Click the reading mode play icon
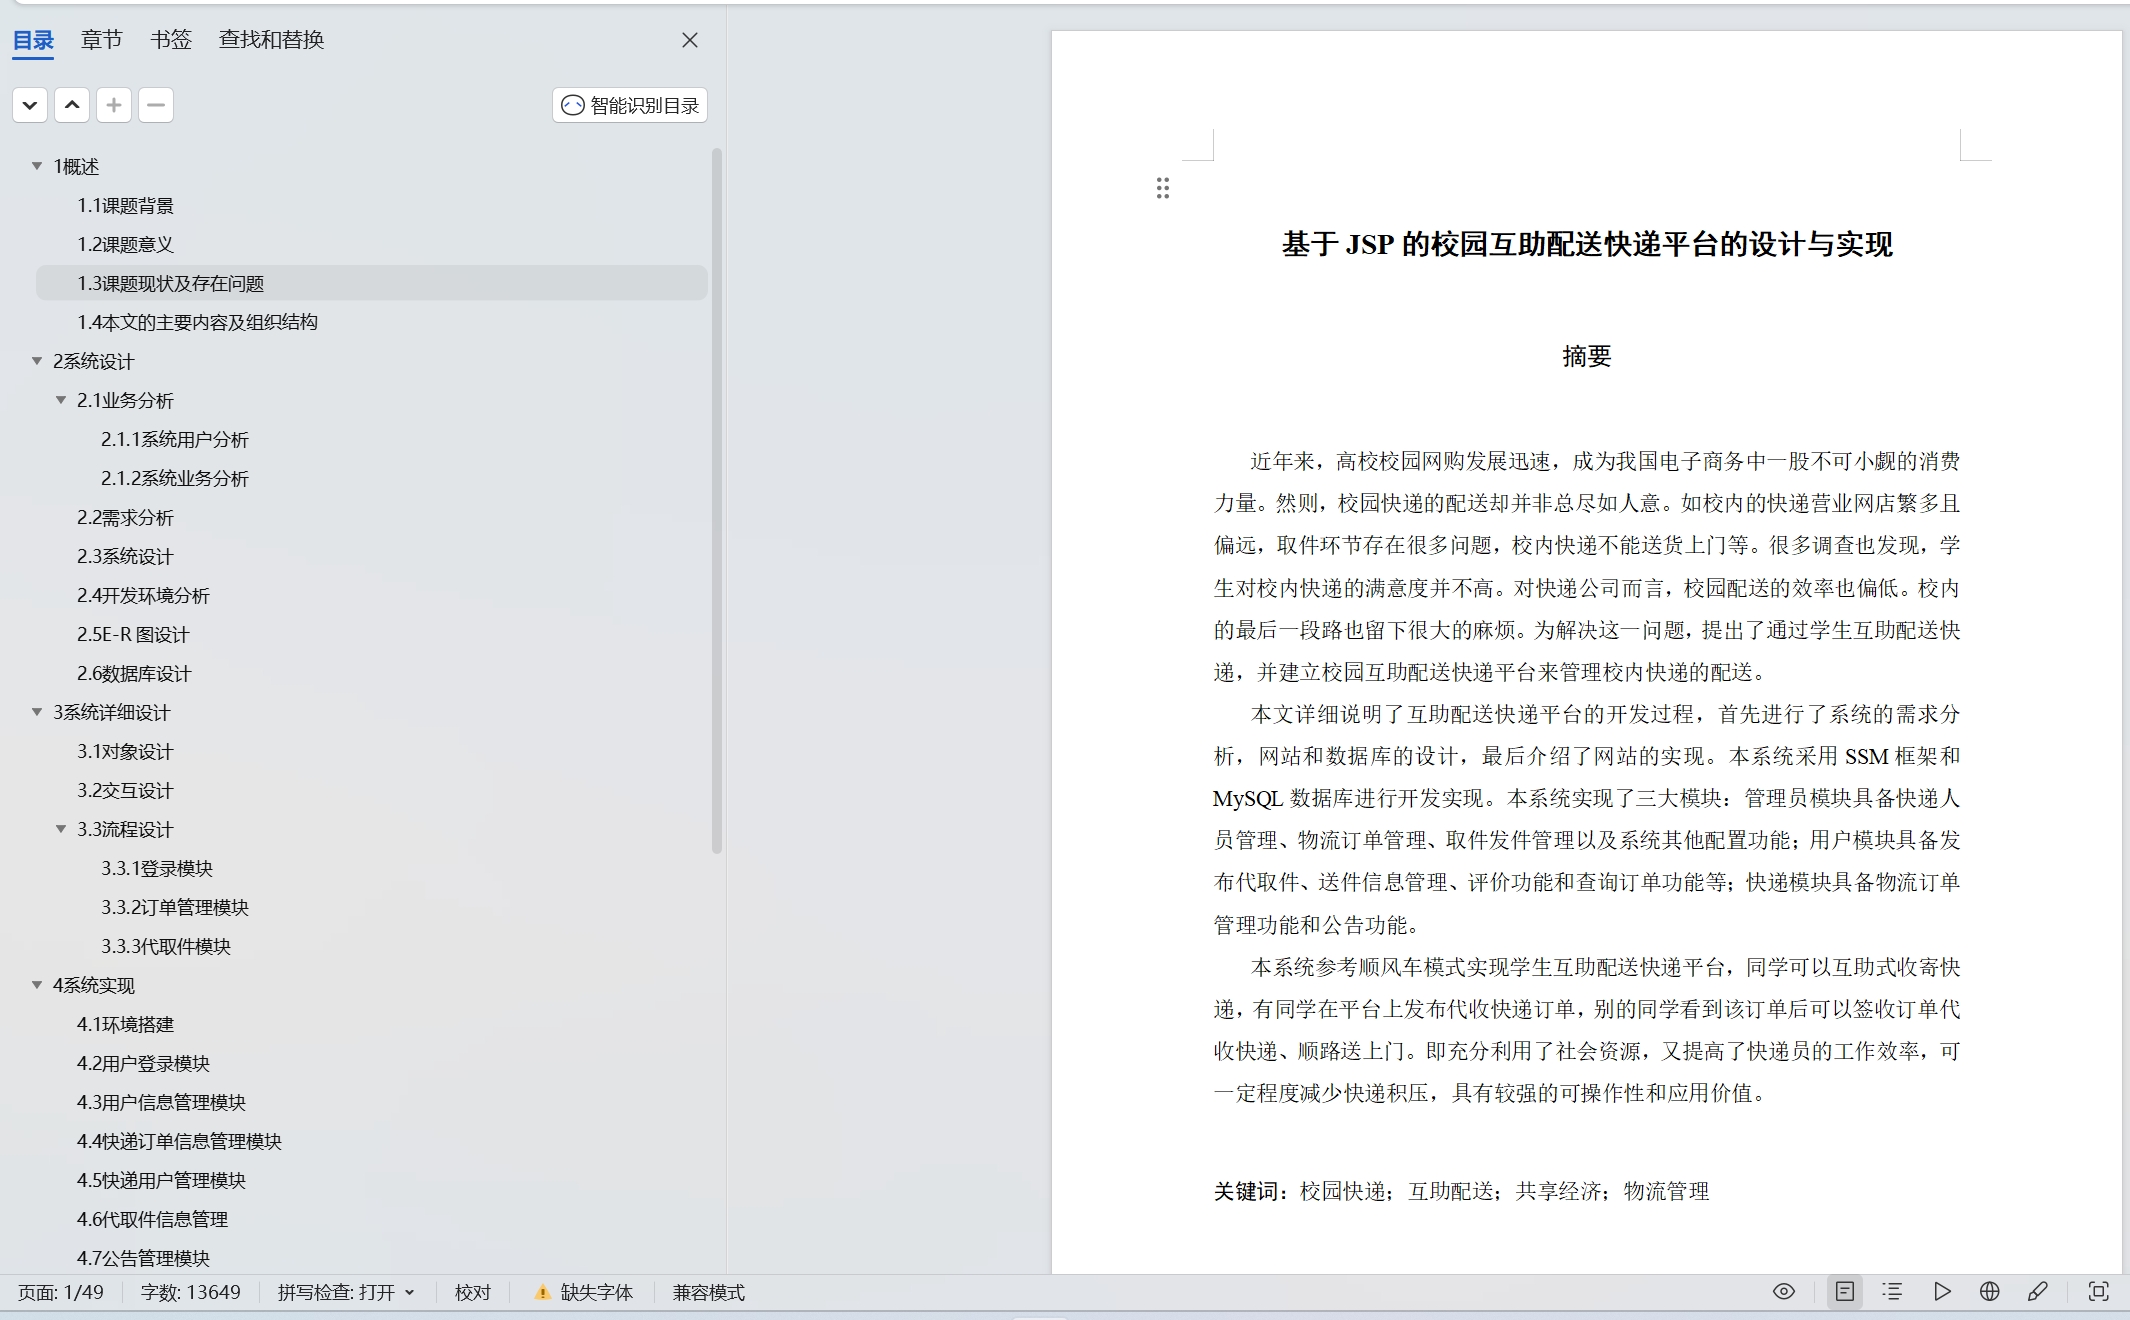Viewport: 2130px width, 1320px height. [x=1941, y=1291]
